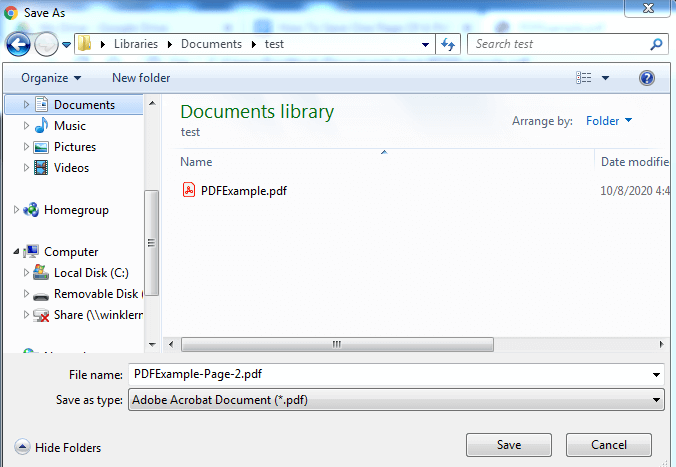Click Hide Folders toggle
The height and width of the screenshot is (467, 676).
pyautogui.click(x=58, y=448)
